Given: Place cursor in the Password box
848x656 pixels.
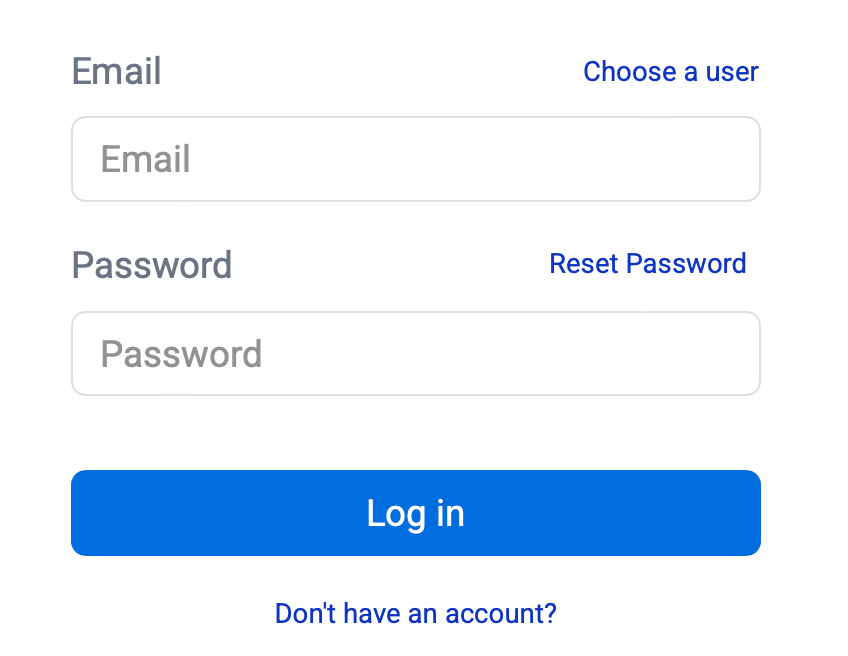Looking at the screenshot, I should point(415,354).
